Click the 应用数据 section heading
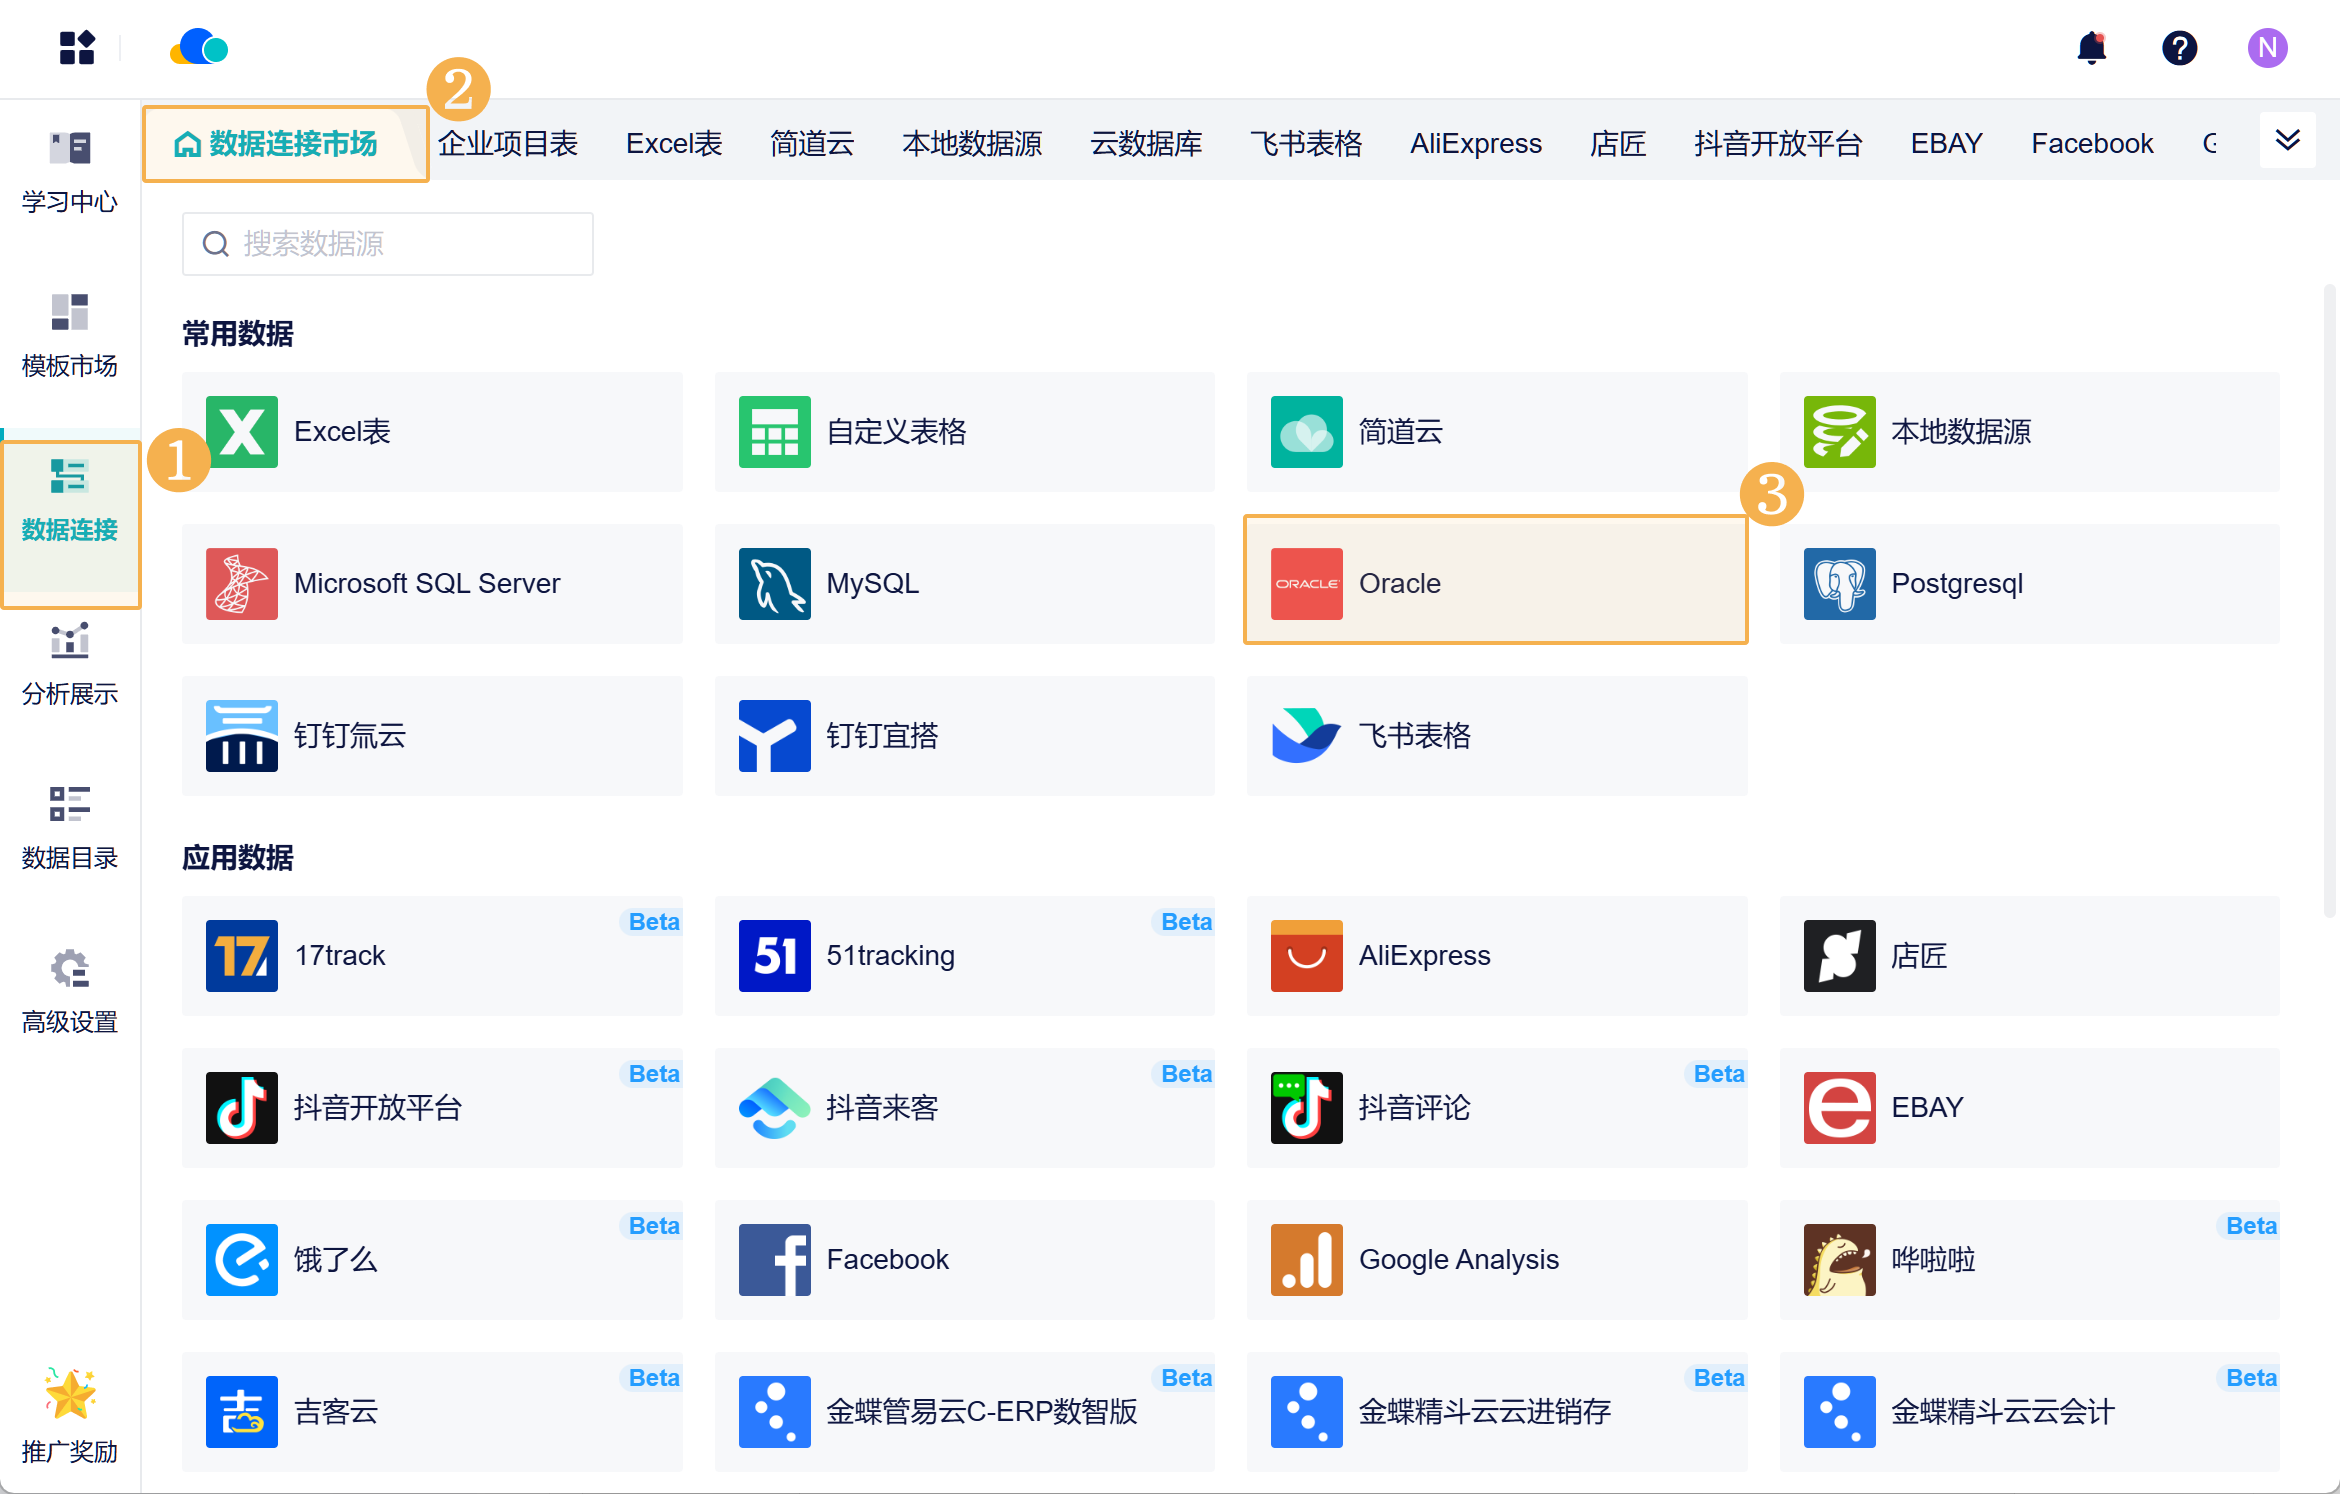The width and height of the screenshot is (2340, 1494). point(238,858)
